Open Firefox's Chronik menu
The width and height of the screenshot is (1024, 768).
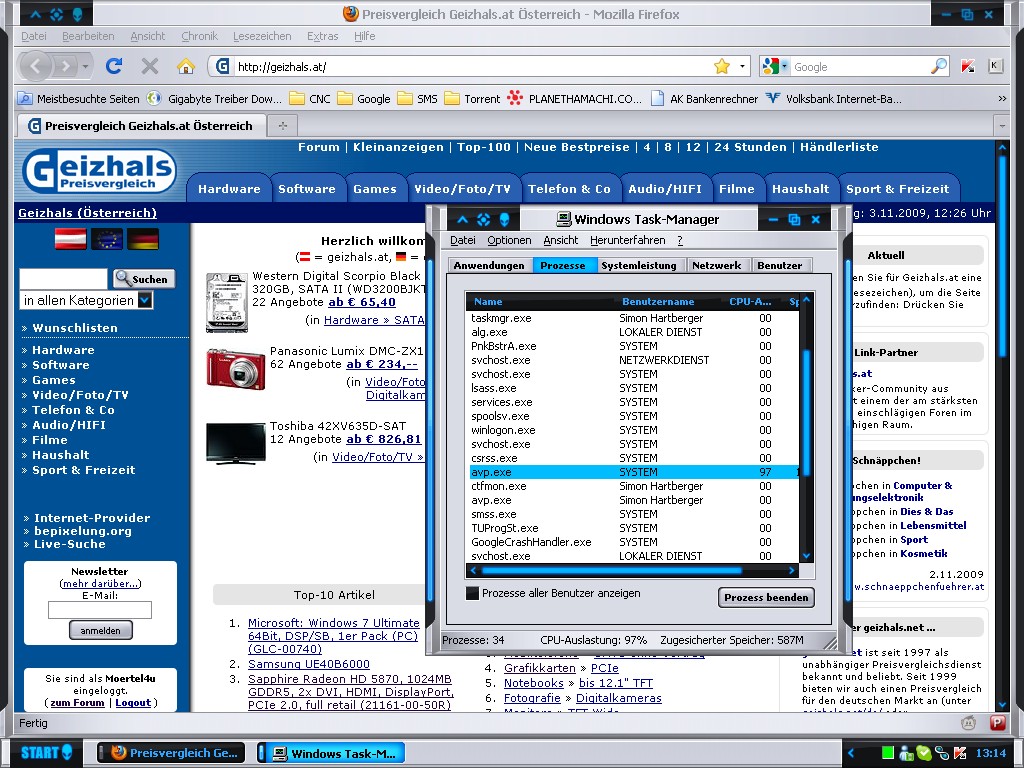point(199,36)
